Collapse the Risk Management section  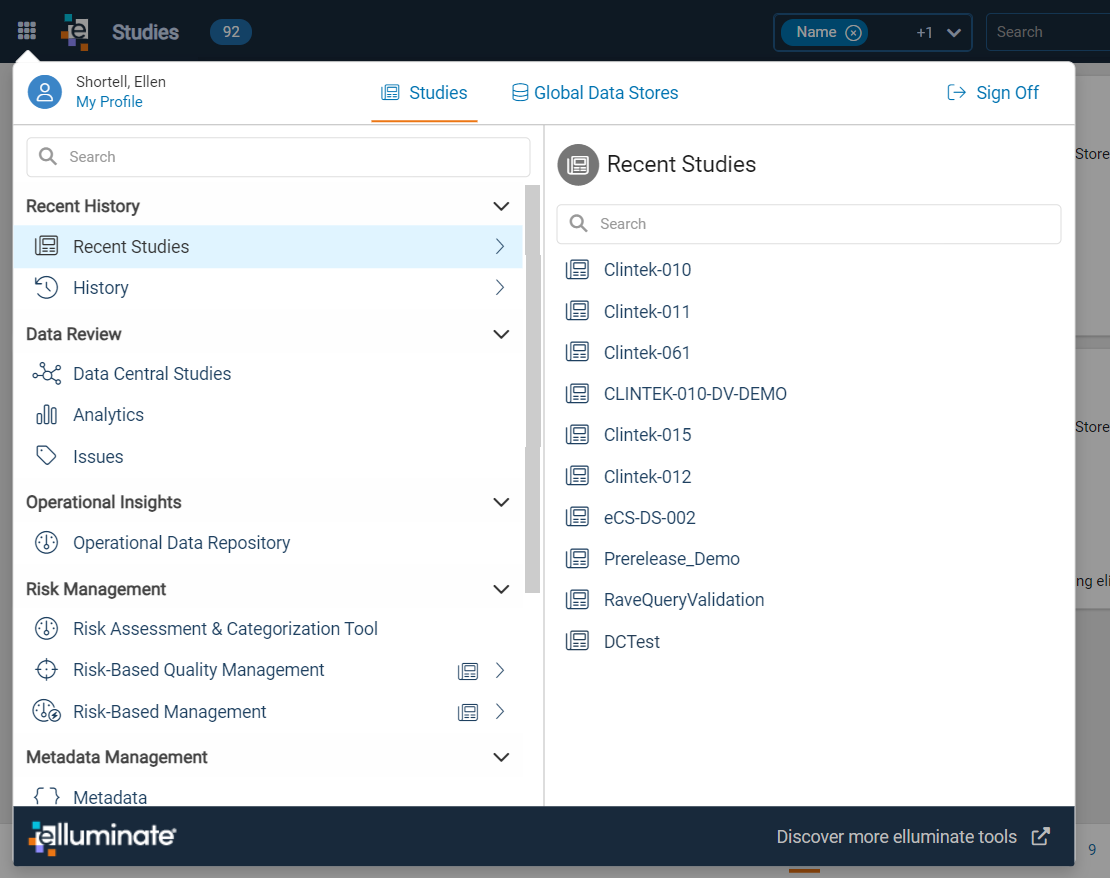click(500, 589)
